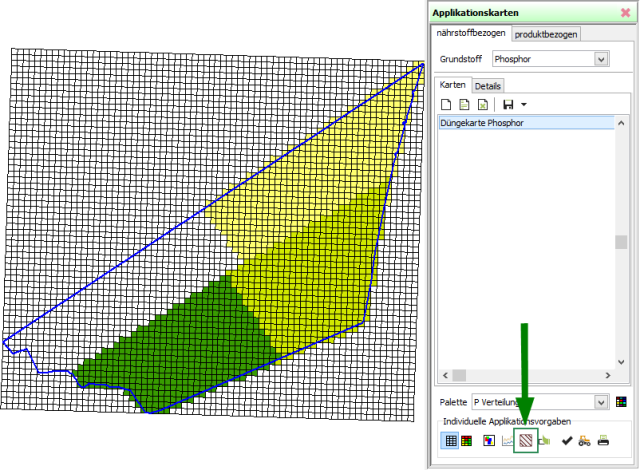The image size is (640, 470).
Task: Close the Applikationskarten panel
Action: [625, 12]
